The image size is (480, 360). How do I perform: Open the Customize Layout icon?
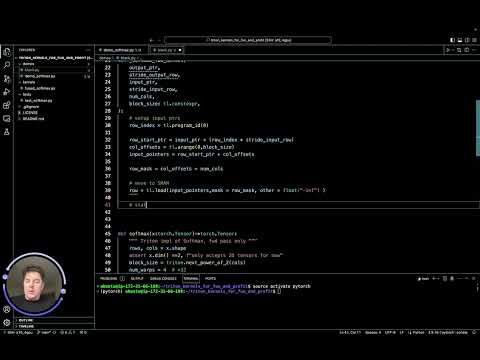(474, 40)
